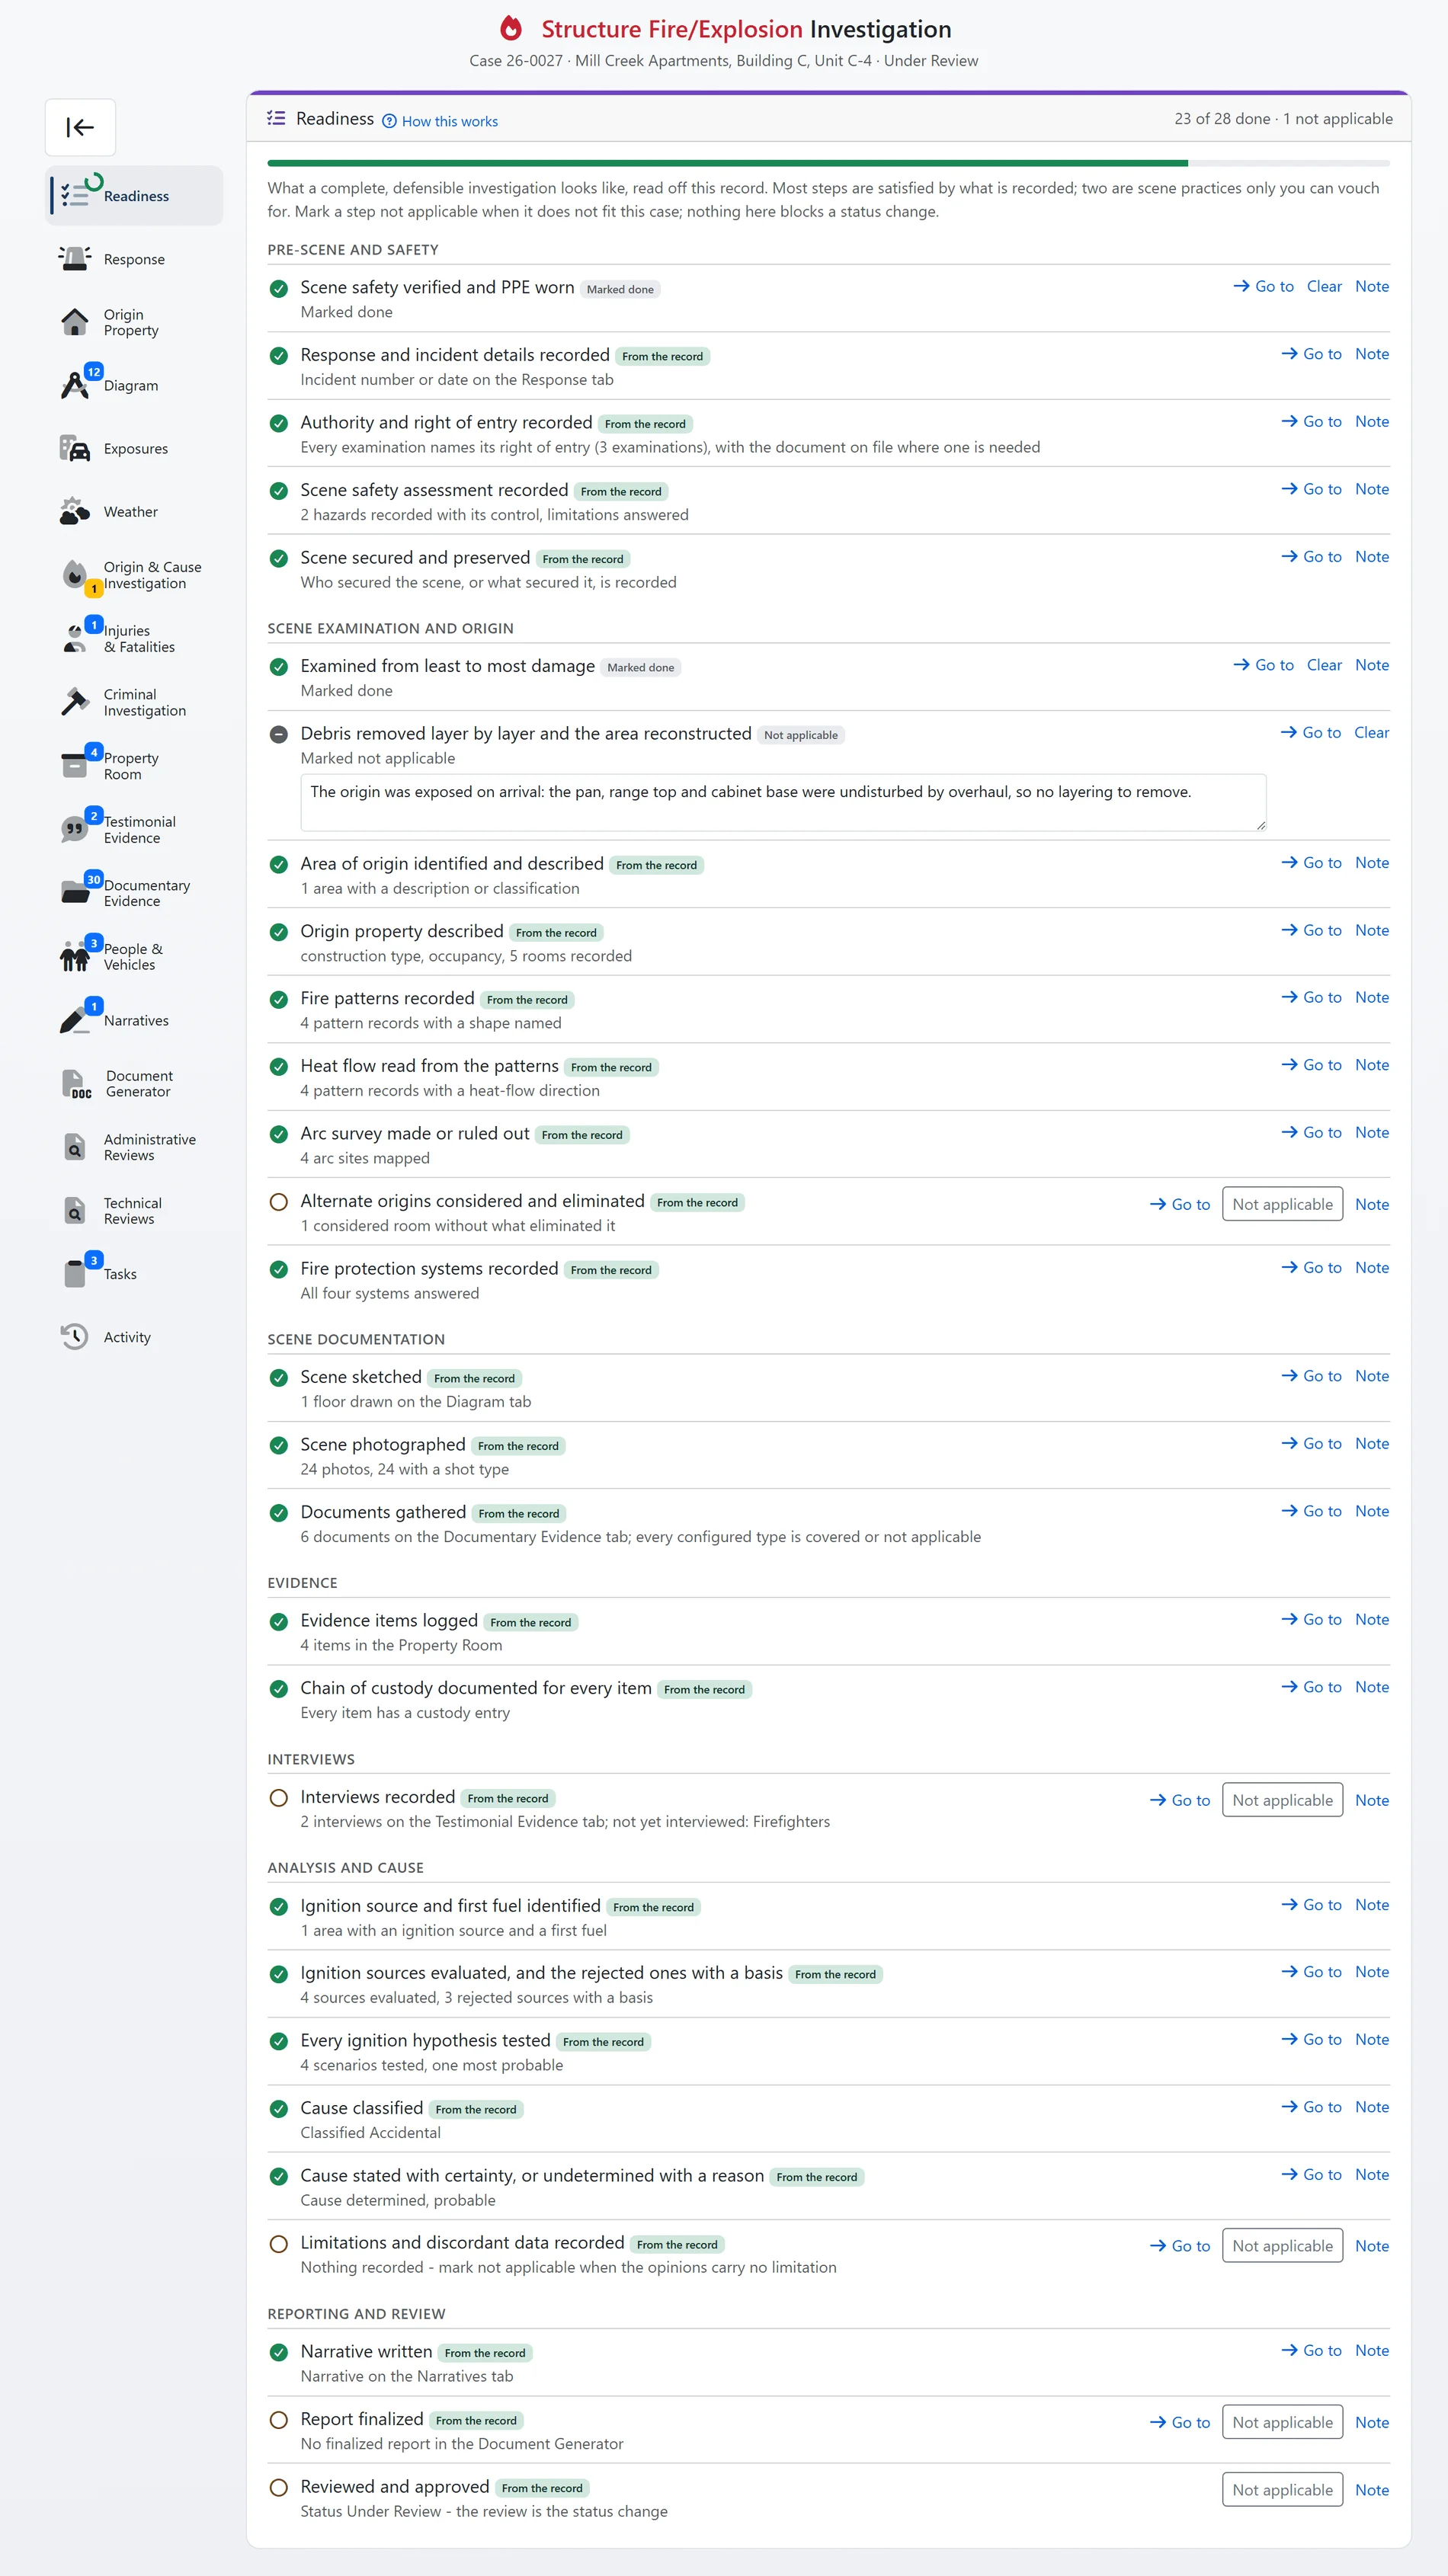
Task: Go to the Scene photographed record
Action: (x=1311, y=1443)
